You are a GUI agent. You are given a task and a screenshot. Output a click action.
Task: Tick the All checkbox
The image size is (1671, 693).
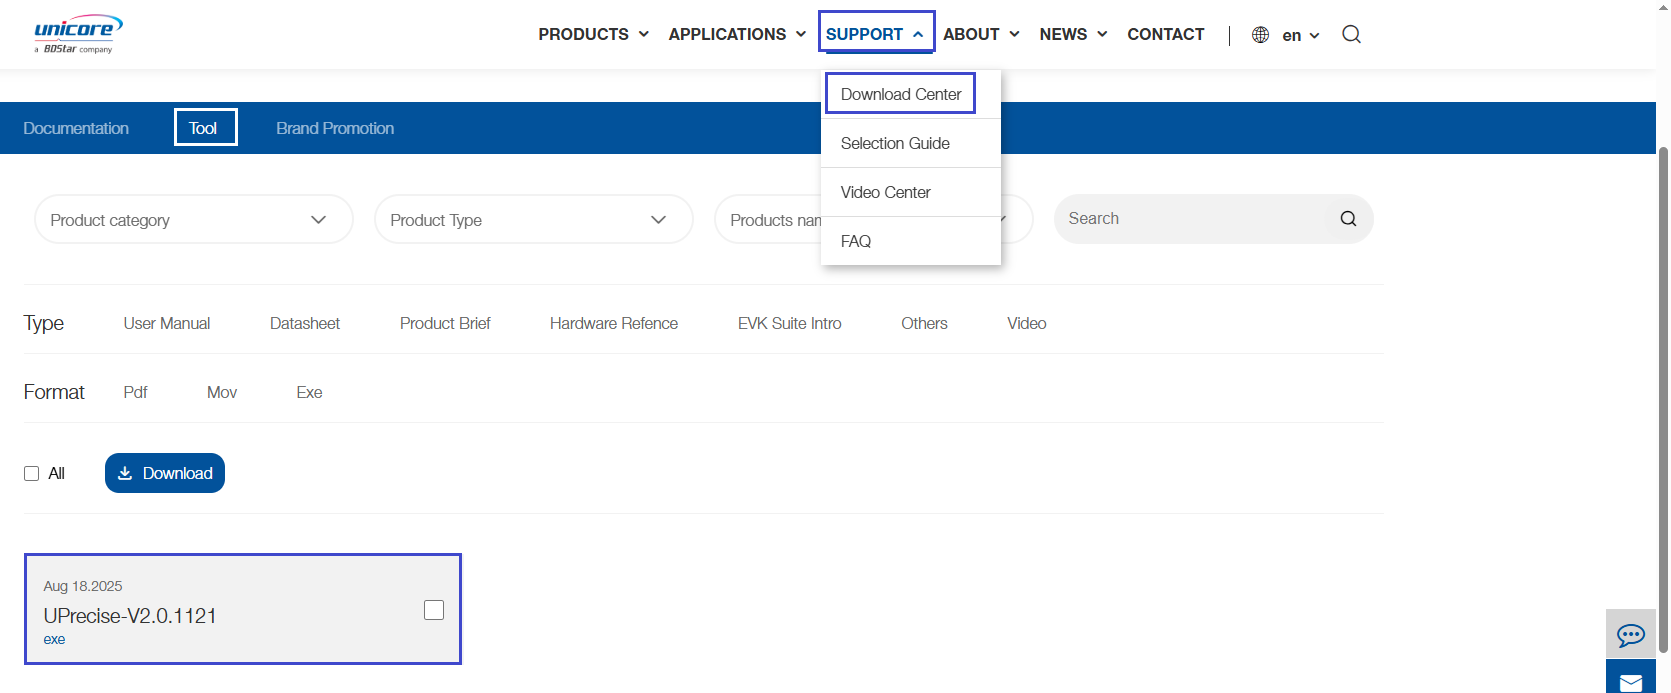[x=32, y=474]
